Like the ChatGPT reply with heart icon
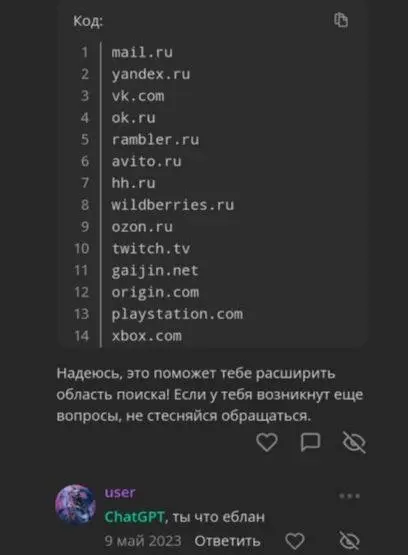 [266, 442]
